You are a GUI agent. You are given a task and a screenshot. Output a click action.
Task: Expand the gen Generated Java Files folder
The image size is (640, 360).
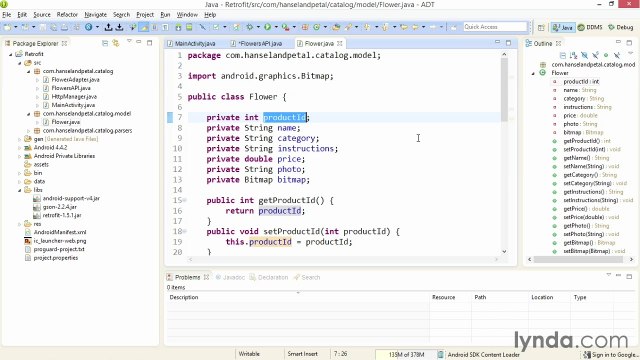pos(20,139)
